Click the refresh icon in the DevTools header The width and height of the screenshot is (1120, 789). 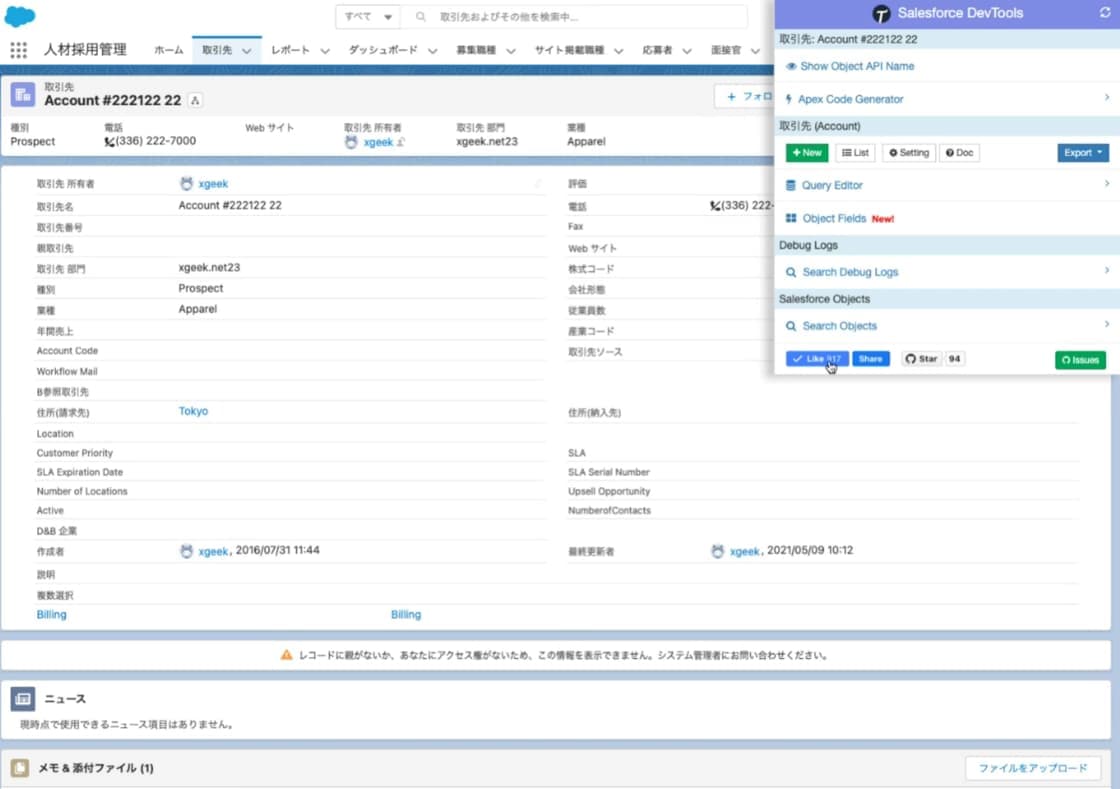[x=1105, y=13]
